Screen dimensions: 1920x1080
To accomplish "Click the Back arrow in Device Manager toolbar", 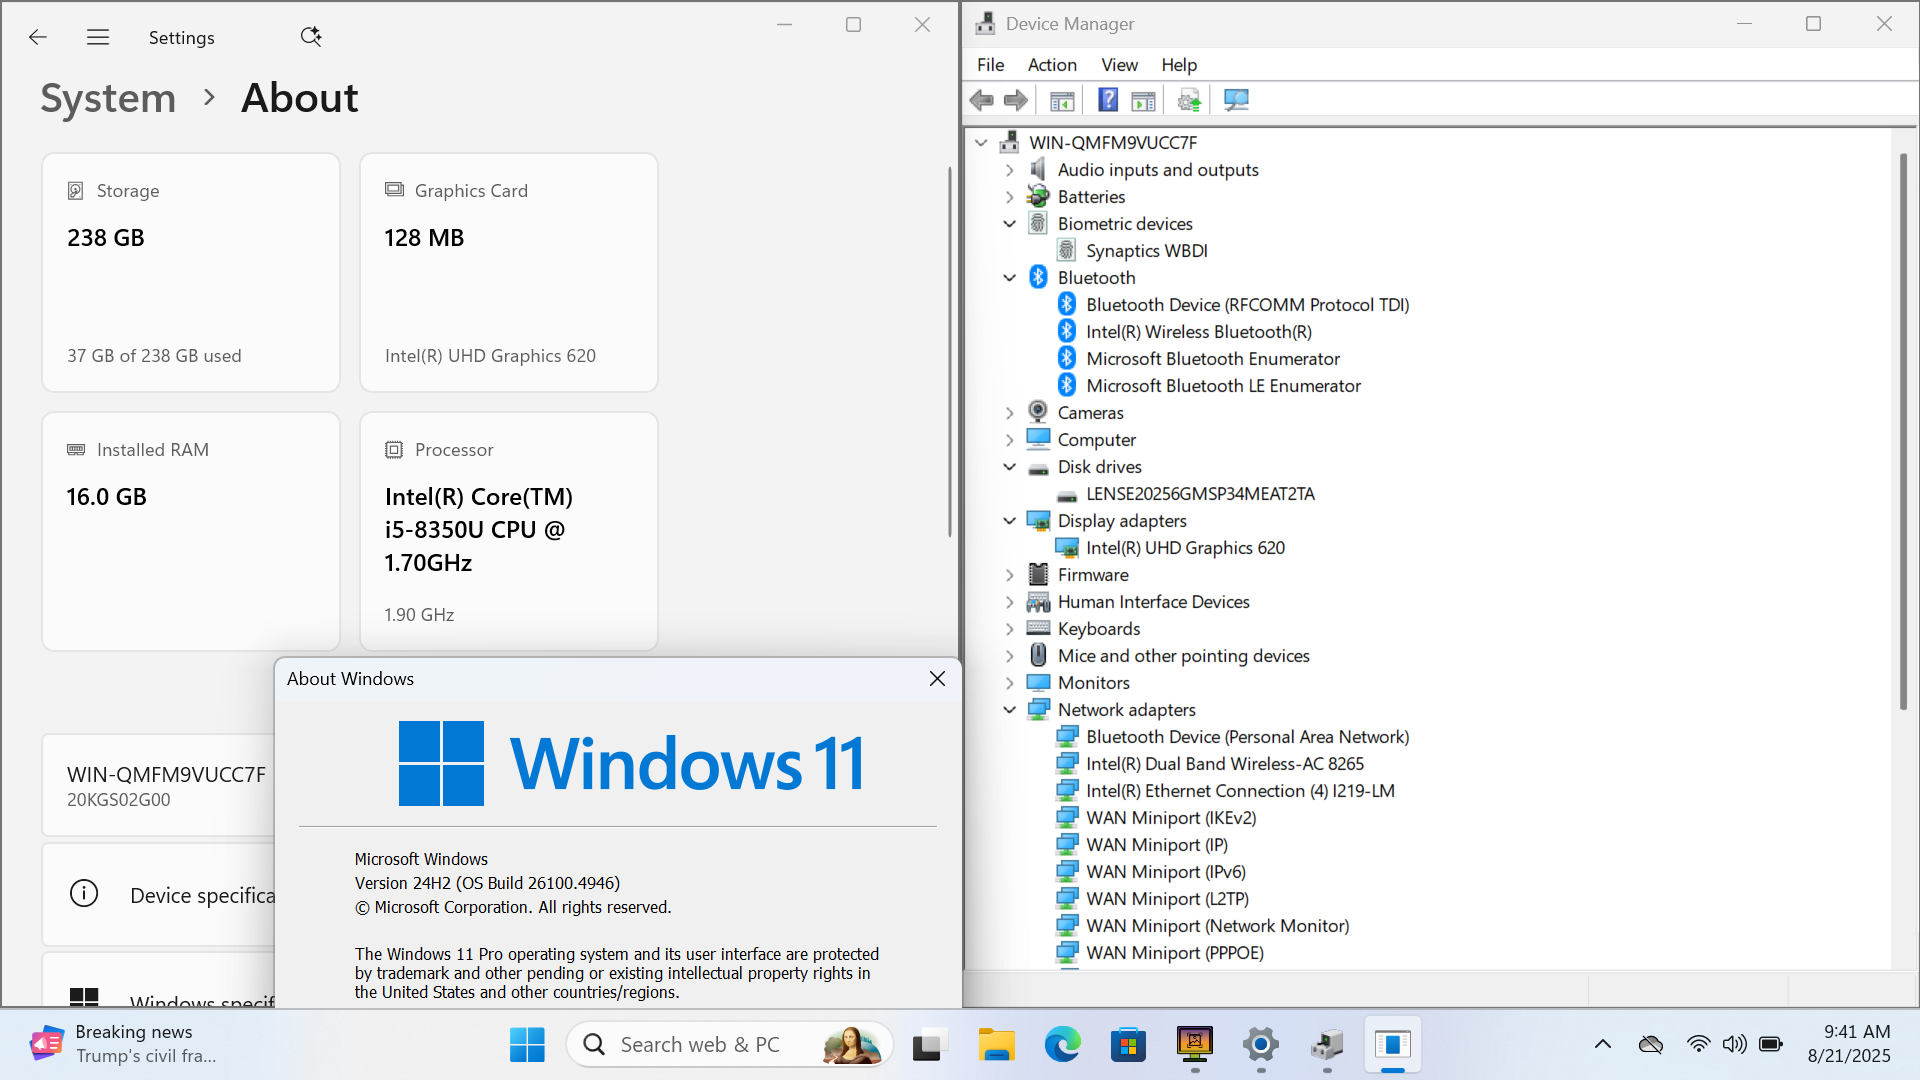I will (981, 100).
